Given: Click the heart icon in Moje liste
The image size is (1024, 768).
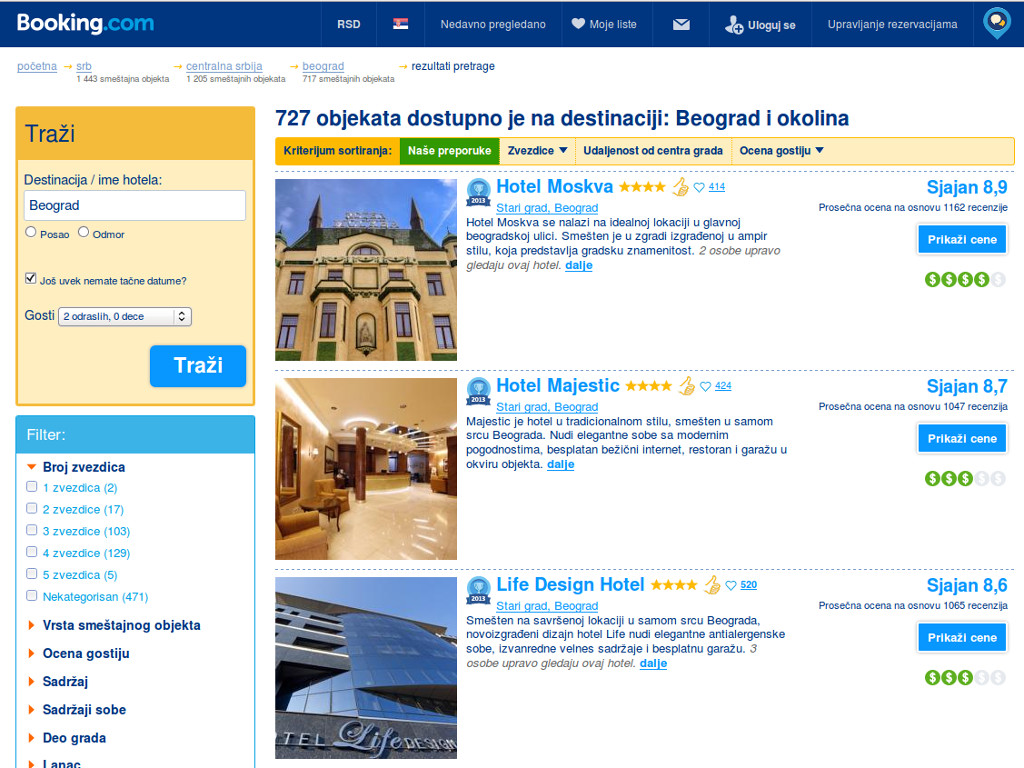Looking at the screenshot, I should (578, 24).
